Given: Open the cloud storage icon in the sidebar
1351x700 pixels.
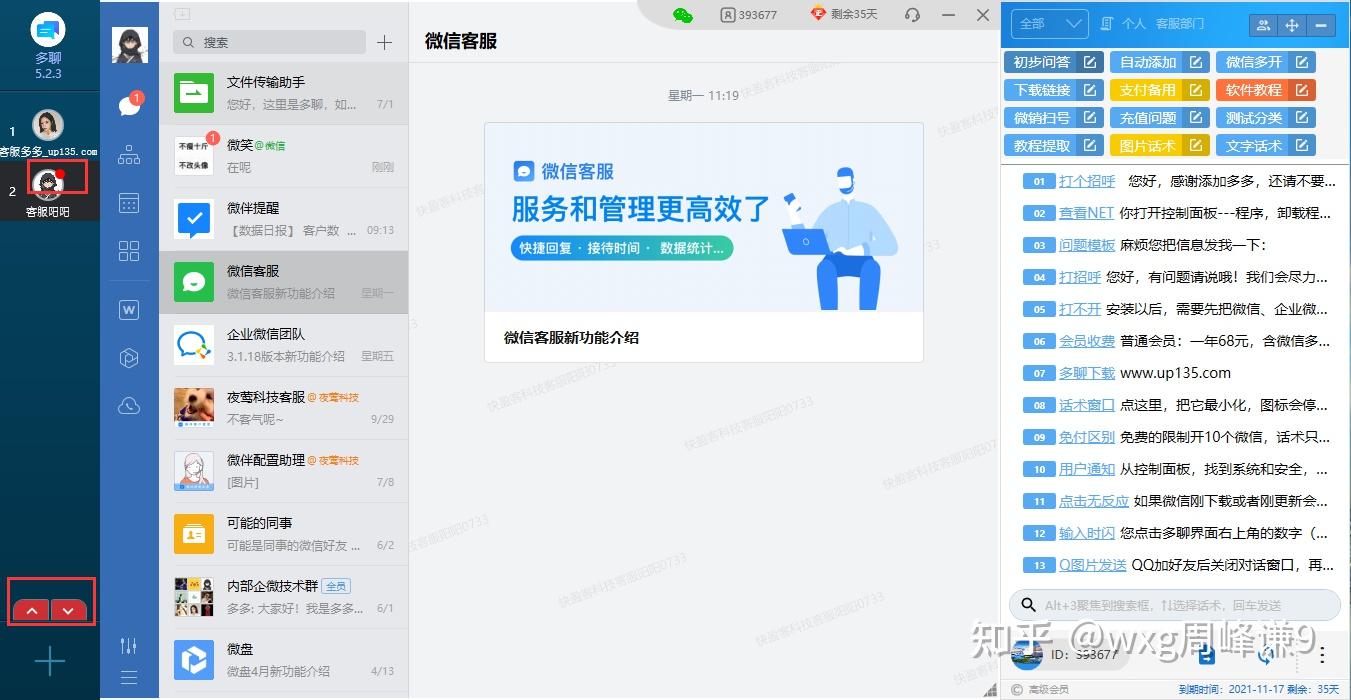Looking at the screenshot, I should tap(128, 406).
